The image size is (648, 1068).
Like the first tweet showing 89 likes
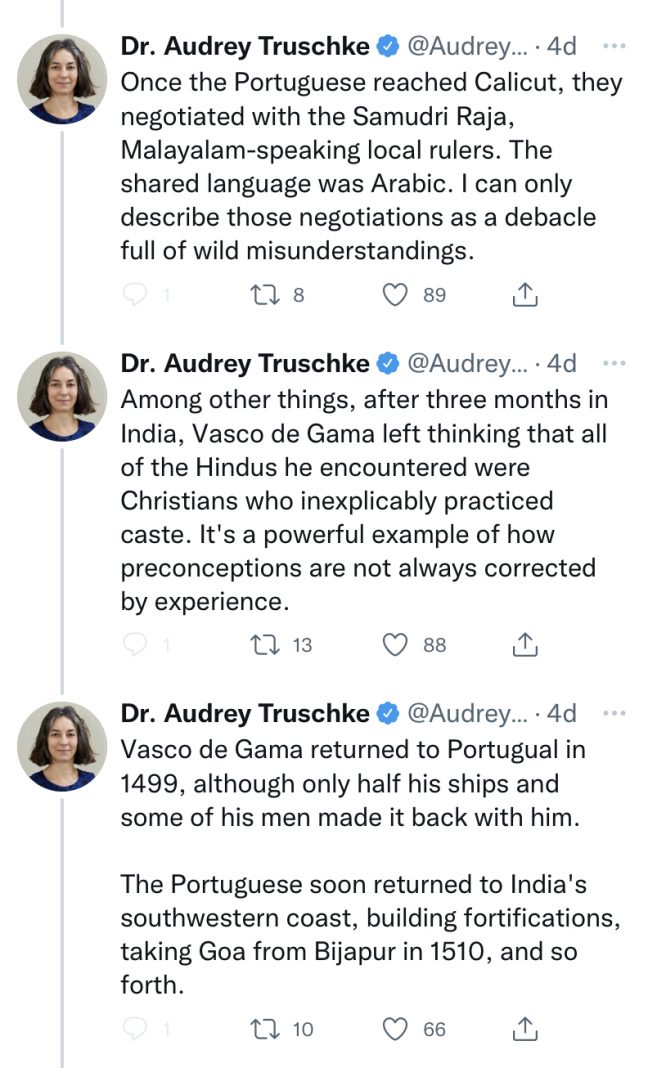pyautogui.click(x=395, y=295)
